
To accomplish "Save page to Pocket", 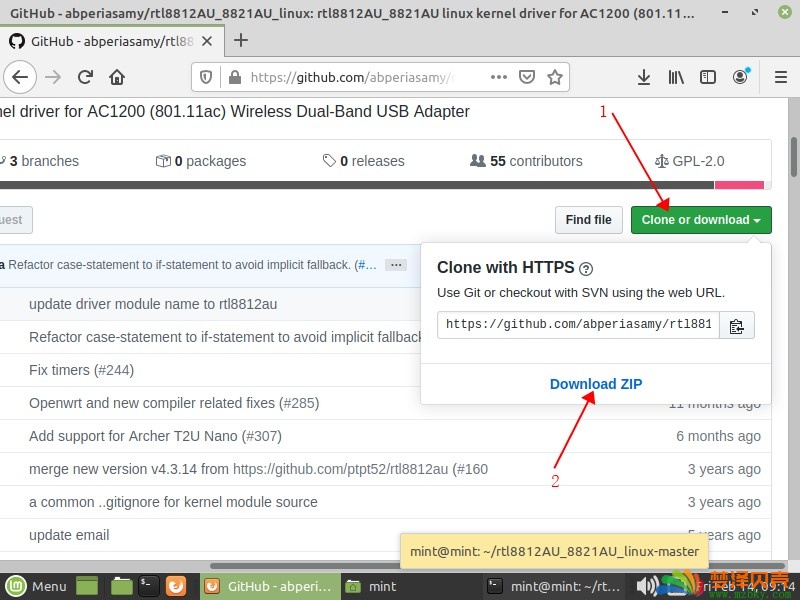I will point(527,77).
